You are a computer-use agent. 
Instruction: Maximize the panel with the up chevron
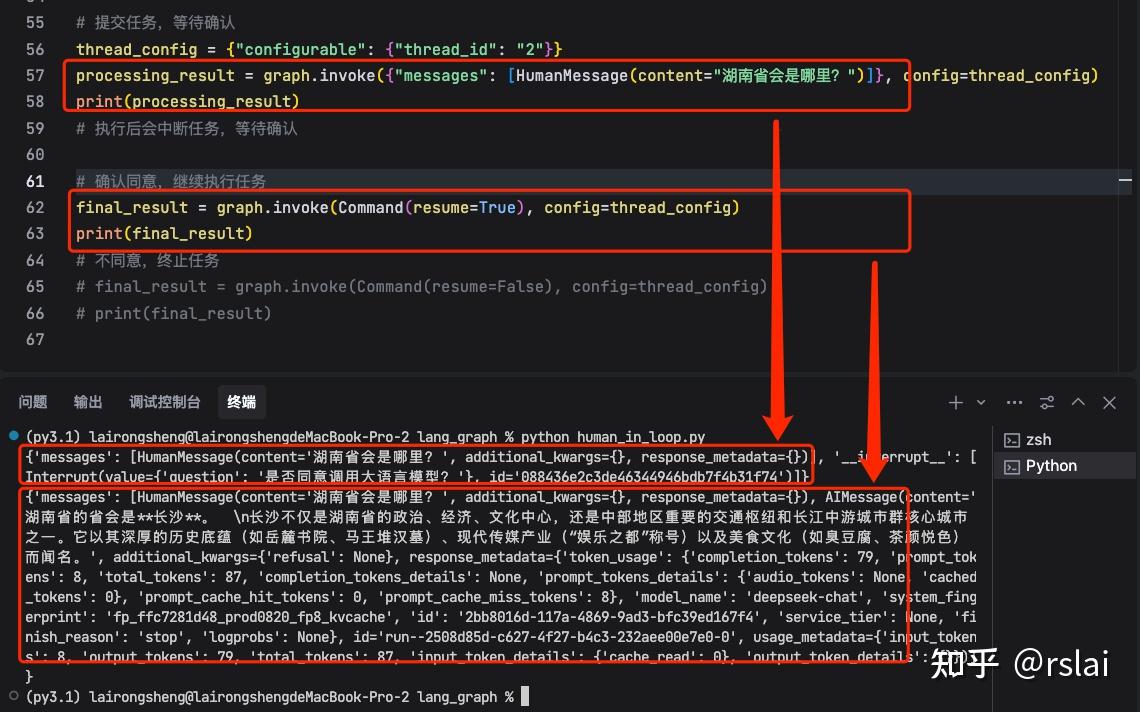coord(1078,401)
